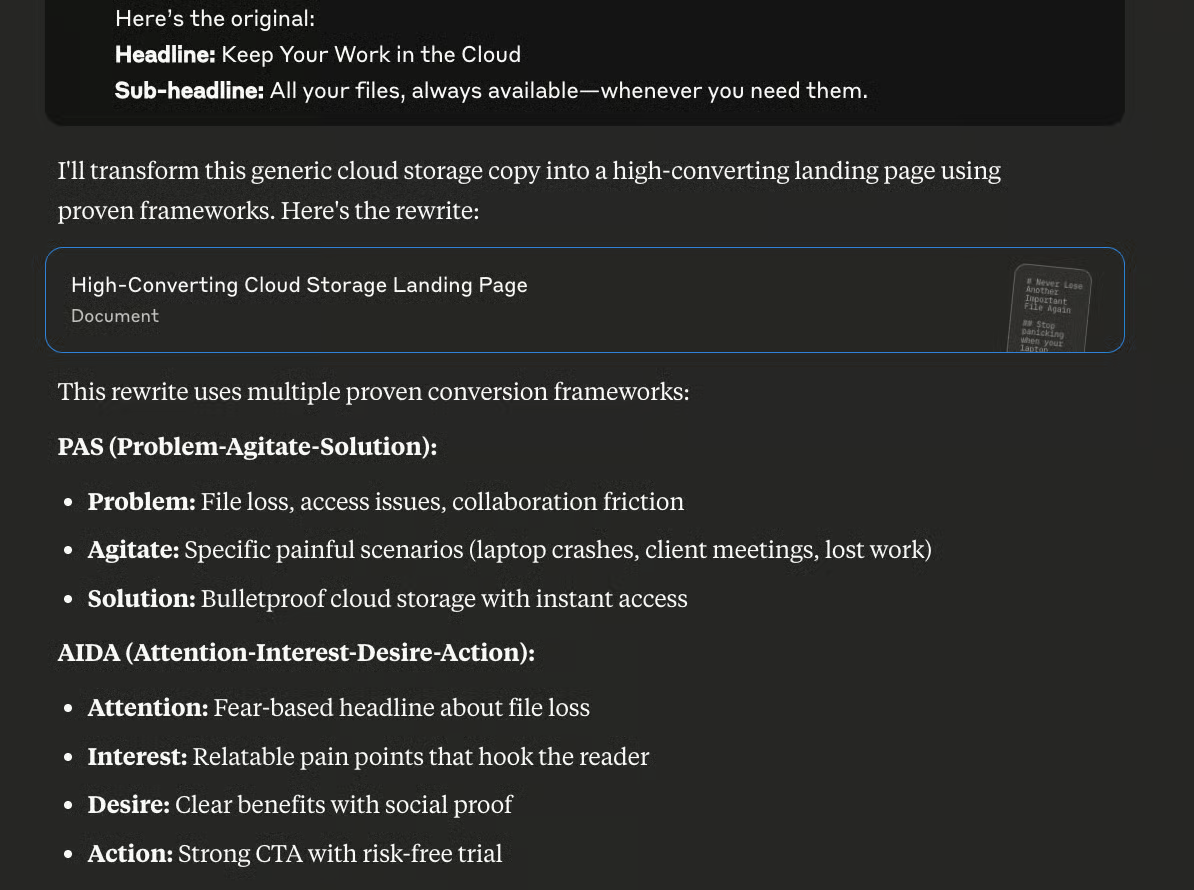Click the PAS (Problem-Agitate-Solution) heading
The width and height of the screenshot is (1194, 890).
click(x=247, y=446)
